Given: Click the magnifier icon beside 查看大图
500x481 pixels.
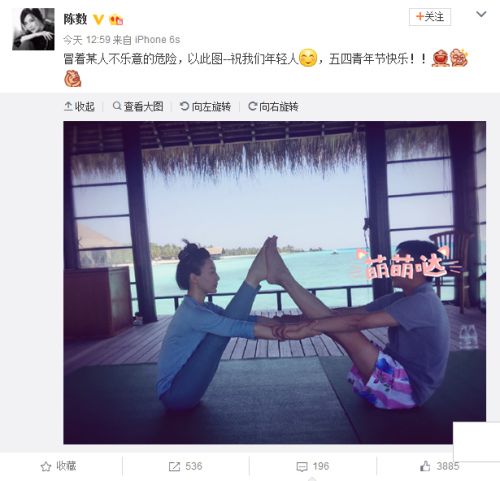Looking at the screenshot, I should pos(117,106).
